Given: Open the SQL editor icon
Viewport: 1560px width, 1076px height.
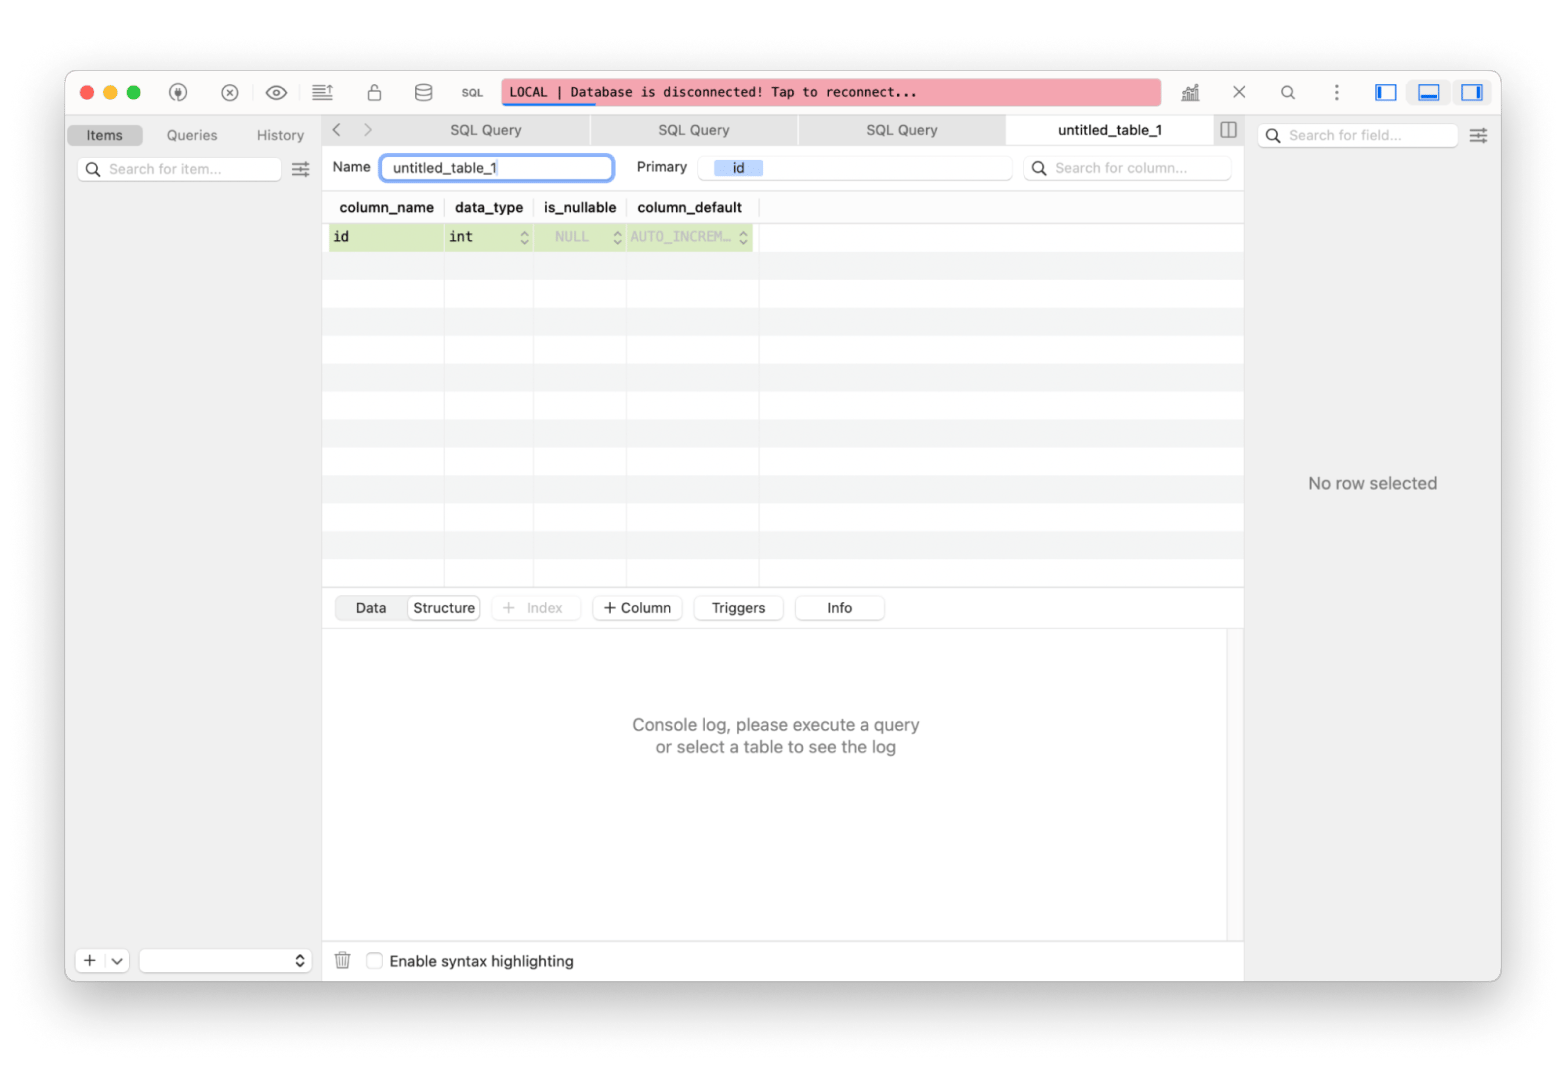Looking at the screenshot, I should coord(472,92).
